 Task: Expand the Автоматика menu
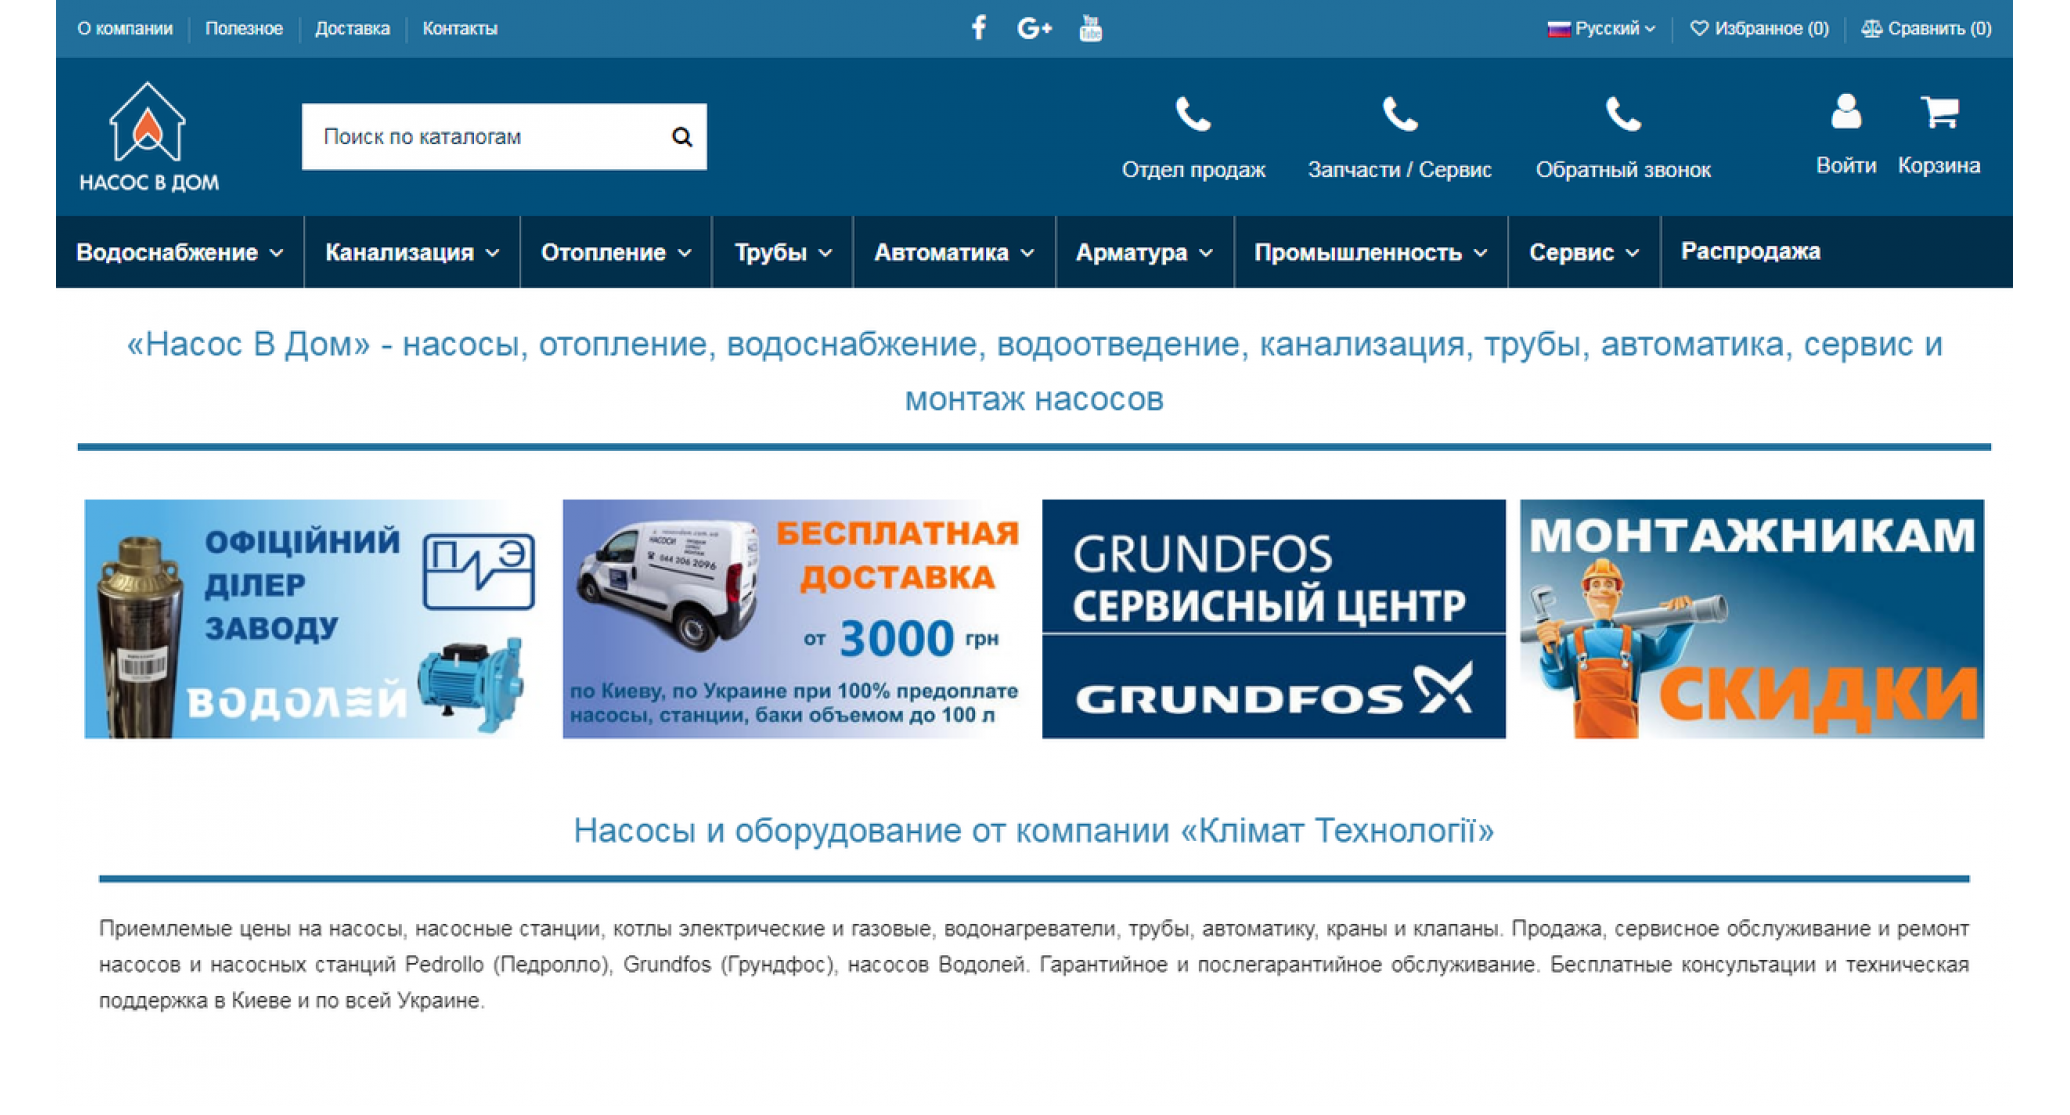pos(954,252)
